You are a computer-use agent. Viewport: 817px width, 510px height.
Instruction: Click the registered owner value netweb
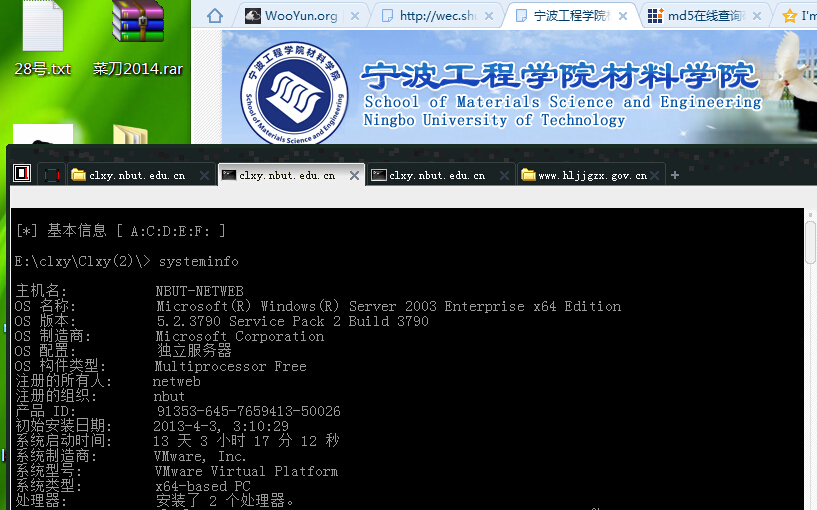pyautogui.click(x=177, y=381)
